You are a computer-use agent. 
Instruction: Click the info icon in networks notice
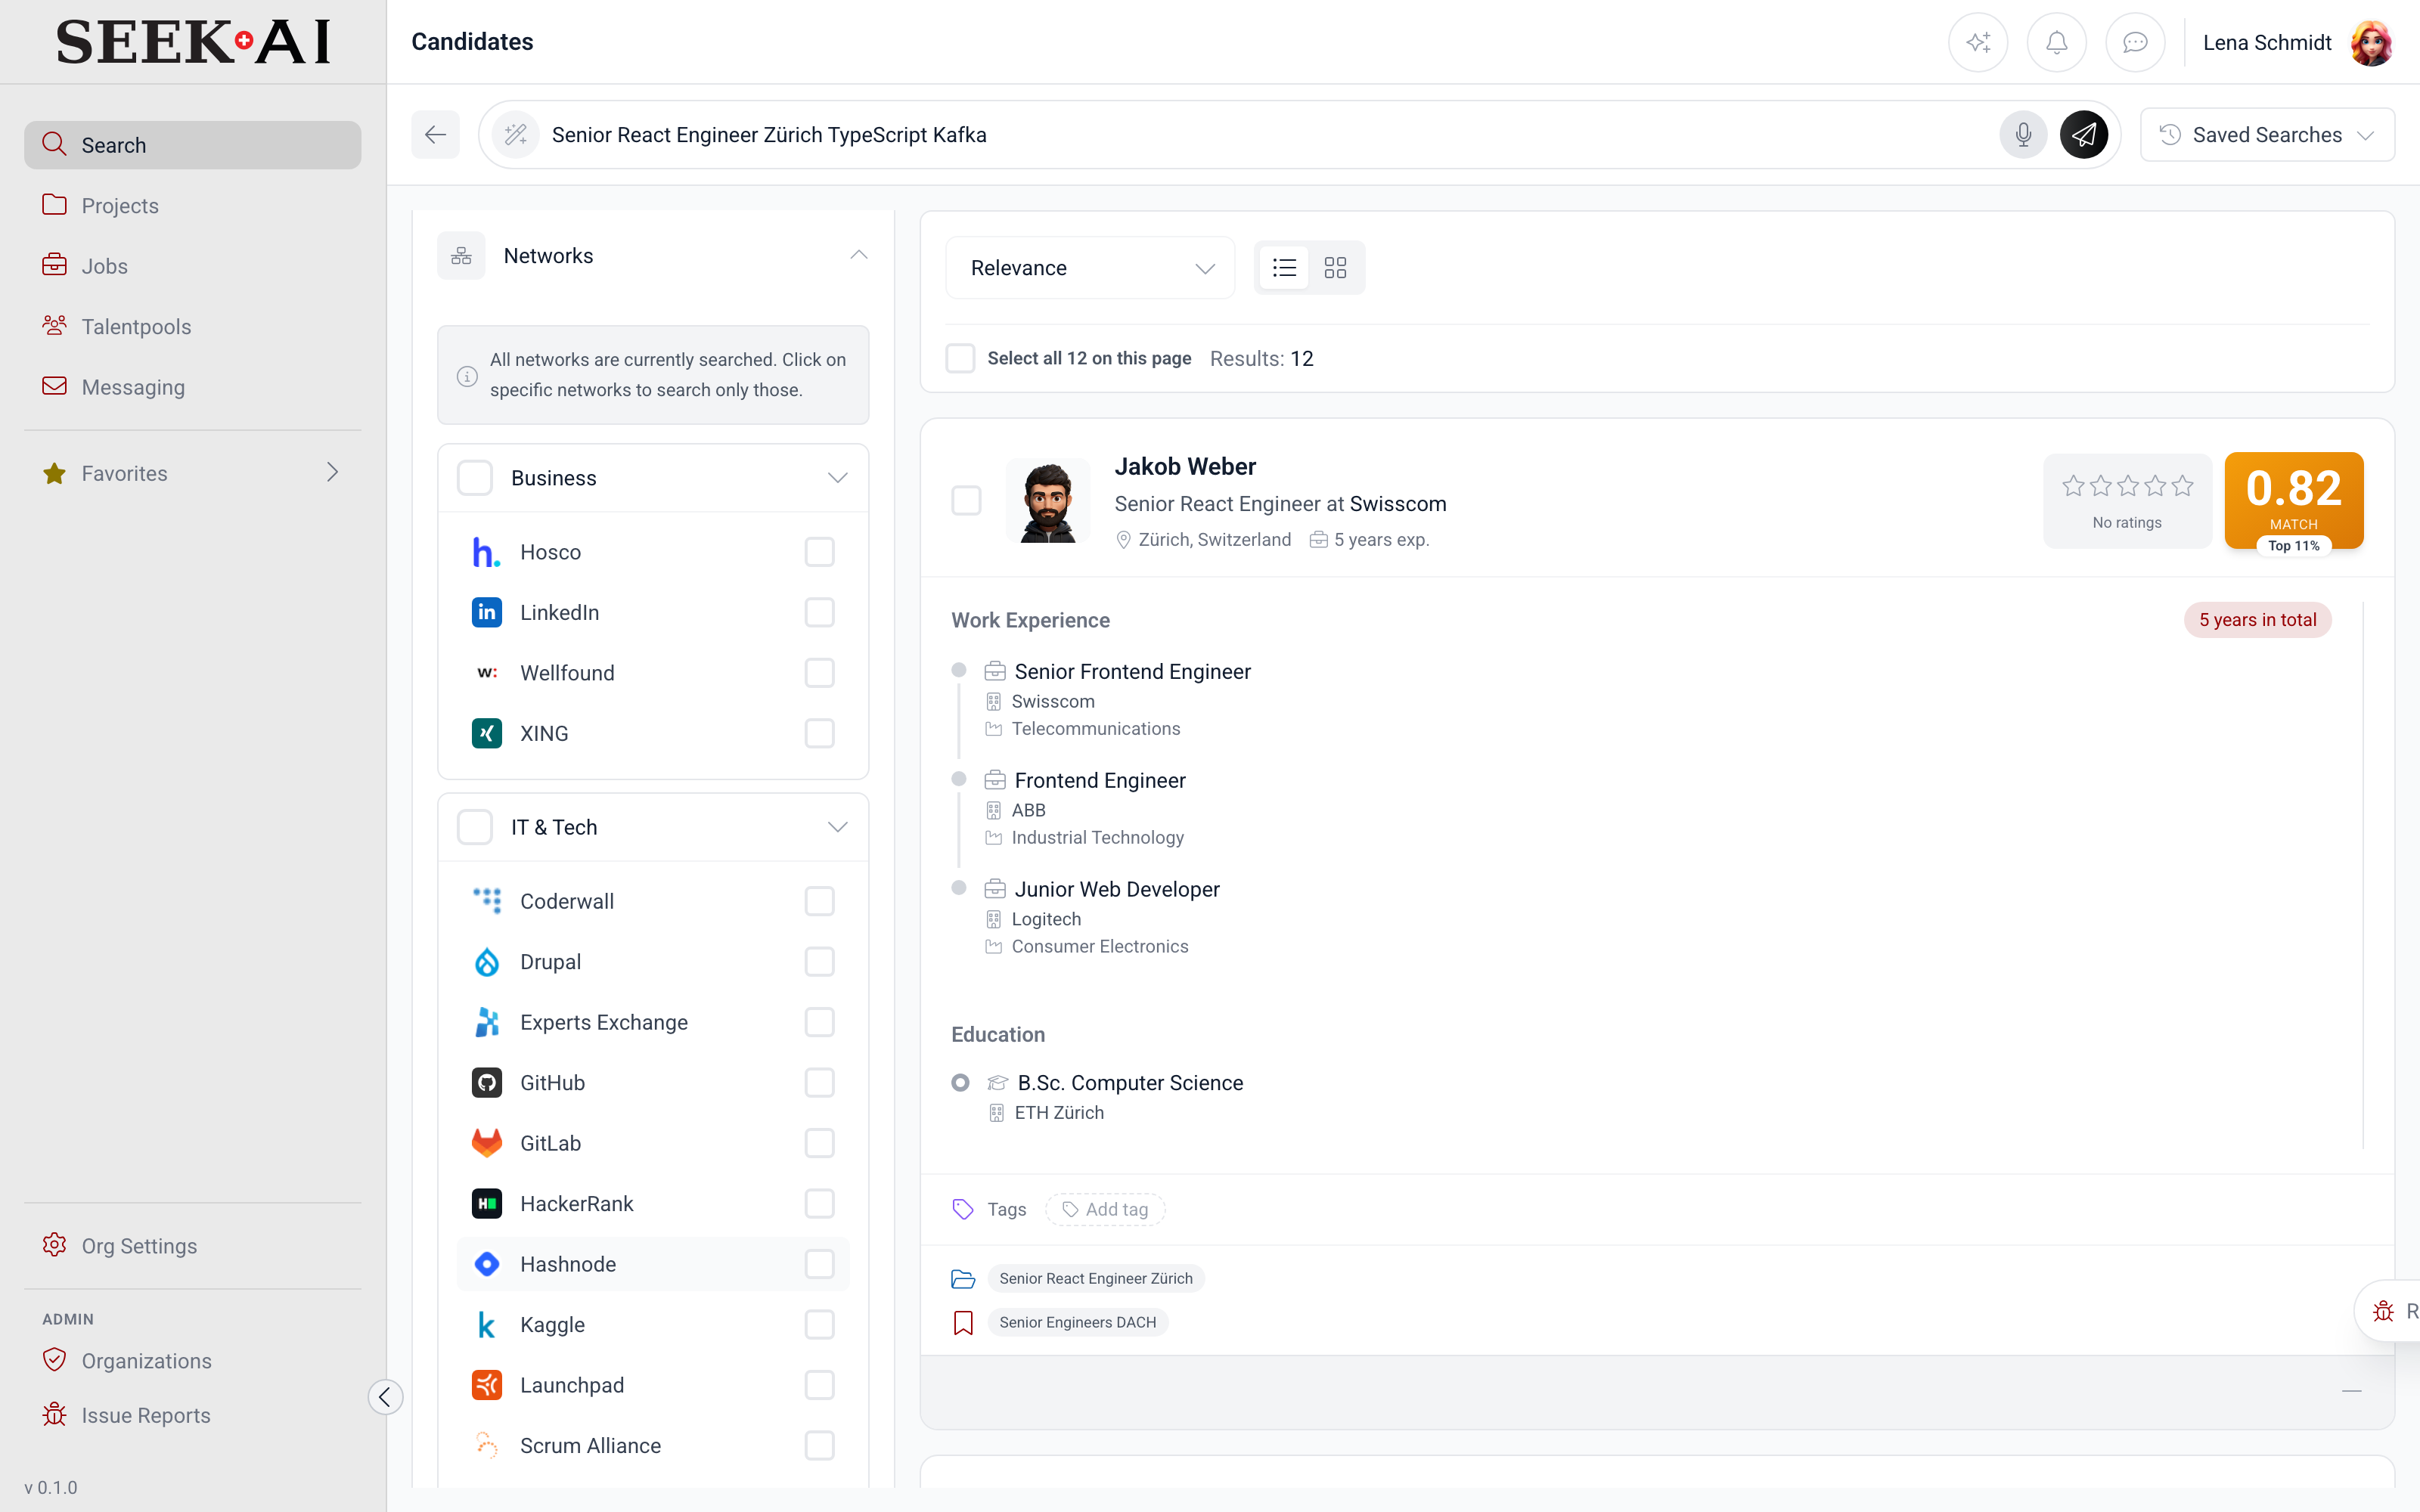click(x=467, y=376)
